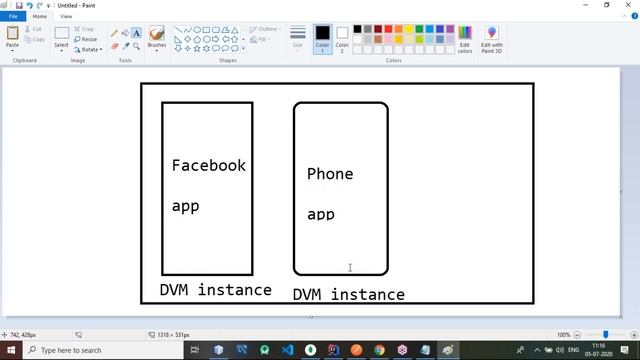Select the Rectangular selection tool
Image resolution: width=640 pixels, height=360 pixels.
(x=62, y=33)
